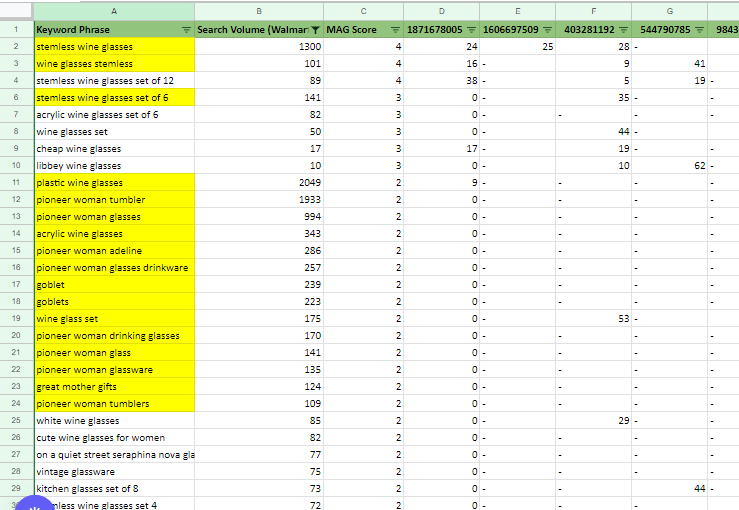Viewport: 739px width, 510px height.
Task: Click cell 'pioneer woman glass'
Action: tap(114, 353)
